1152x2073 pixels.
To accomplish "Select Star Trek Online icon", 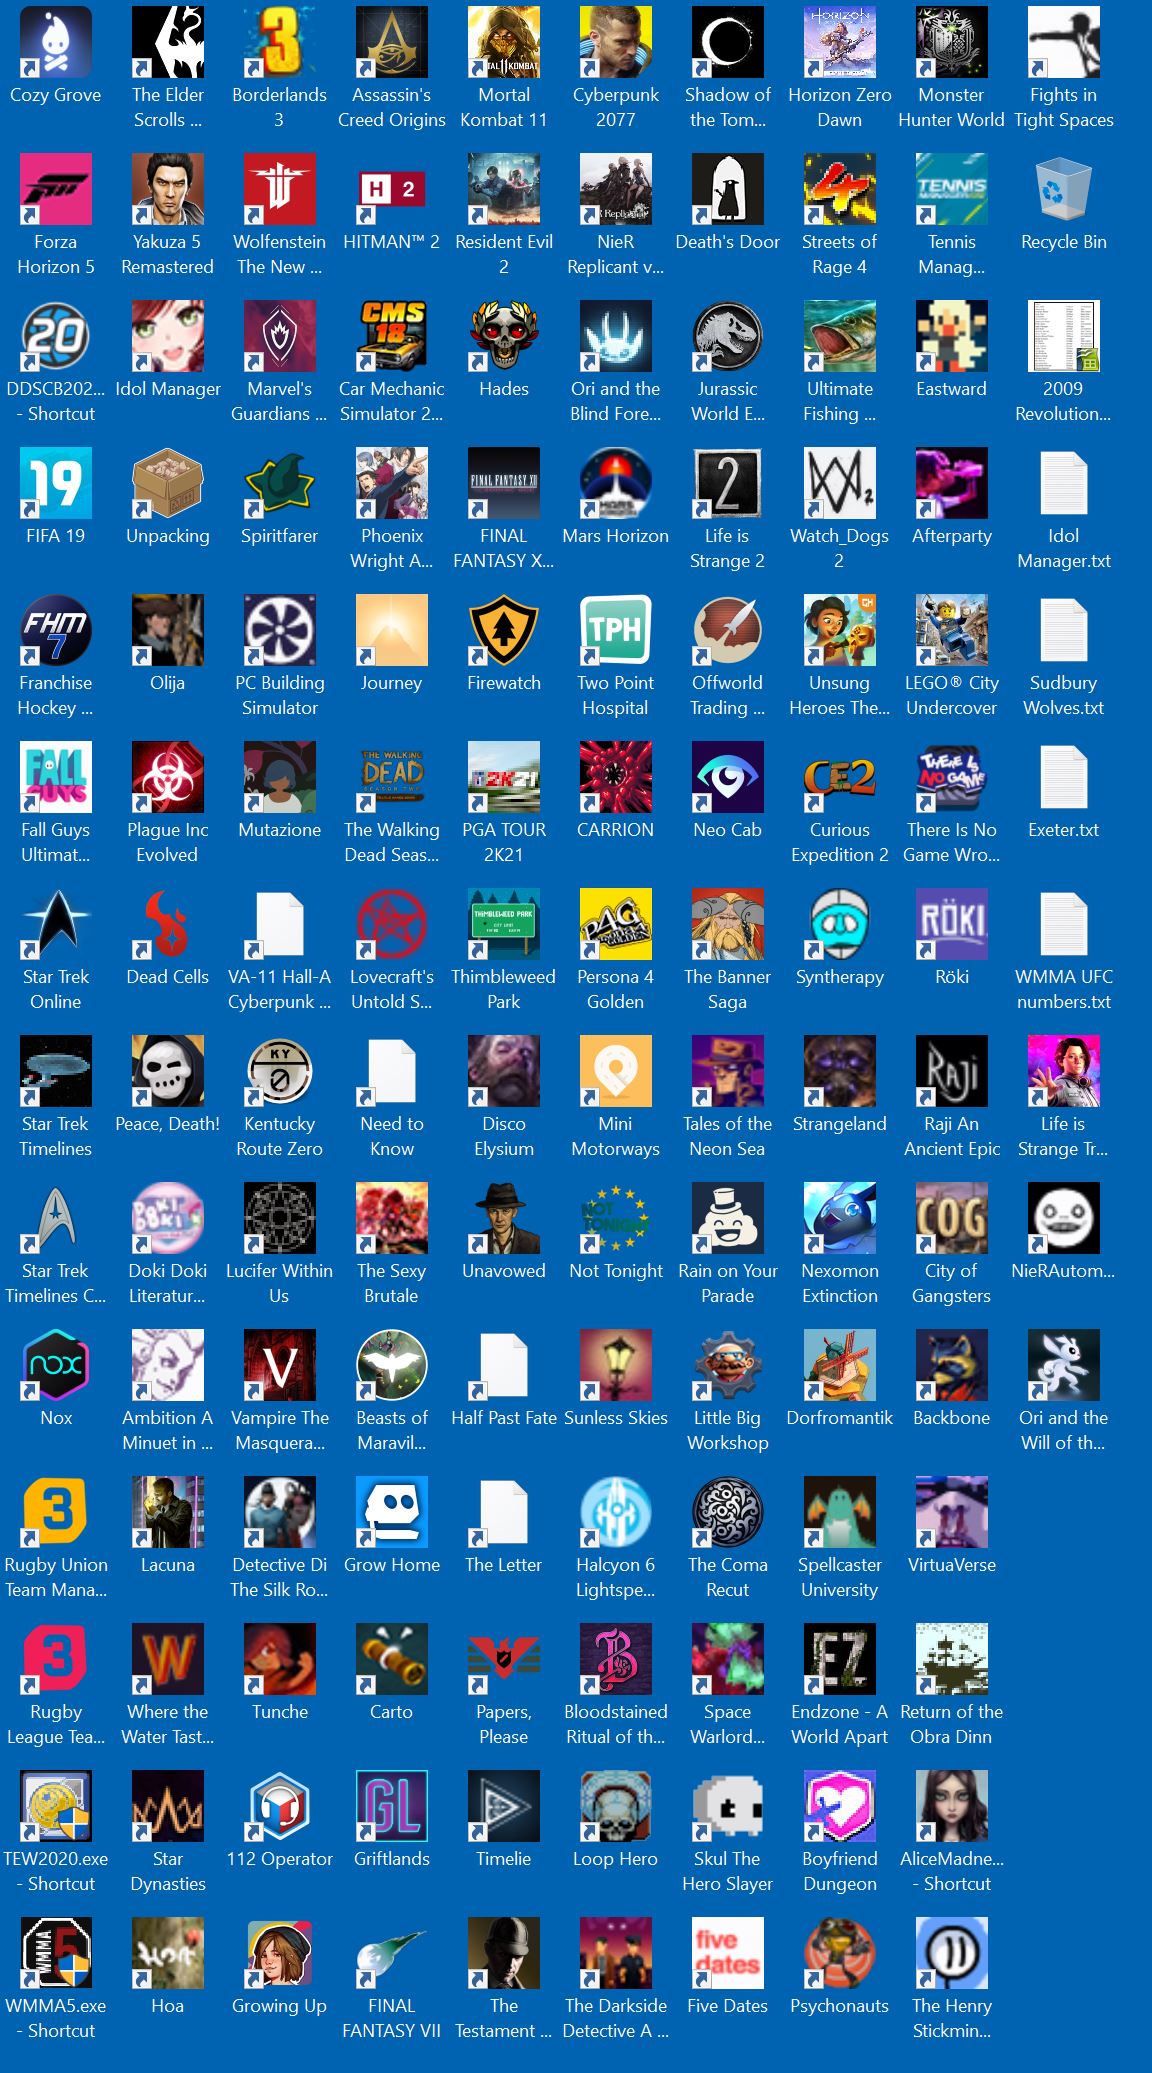I will [x=56, y=924].
